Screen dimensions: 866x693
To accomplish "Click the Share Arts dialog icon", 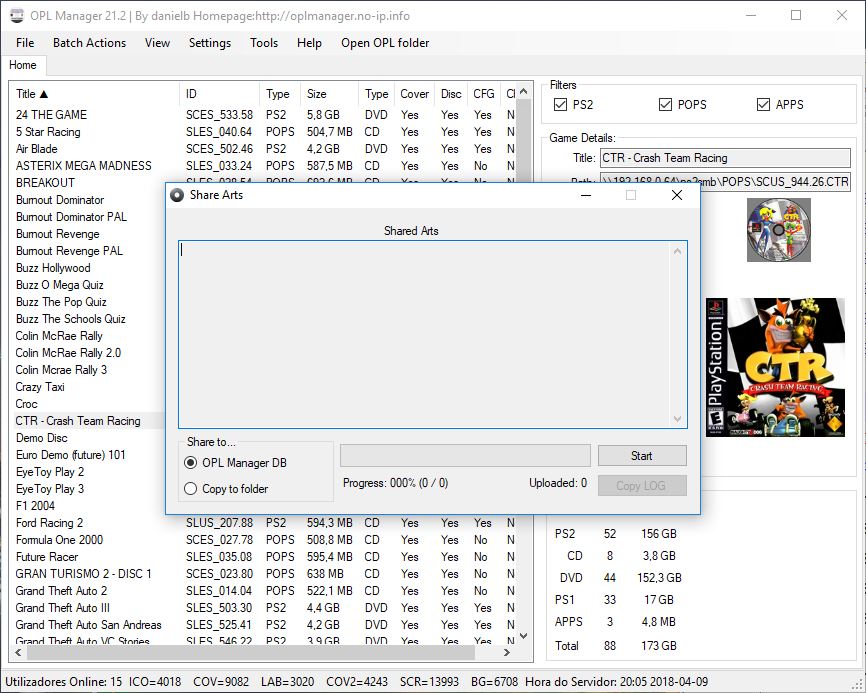I will (177, 195).
